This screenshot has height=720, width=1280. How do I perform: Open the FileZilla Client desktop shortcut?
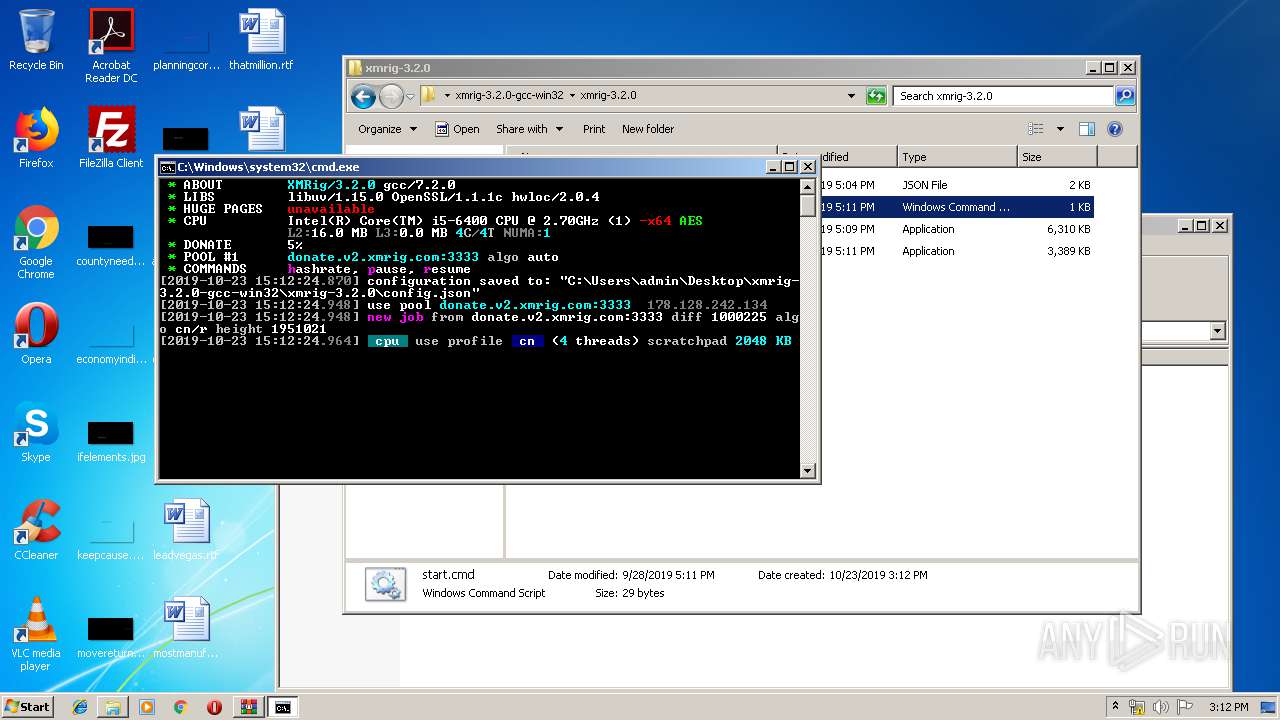(x=111, y=138)
